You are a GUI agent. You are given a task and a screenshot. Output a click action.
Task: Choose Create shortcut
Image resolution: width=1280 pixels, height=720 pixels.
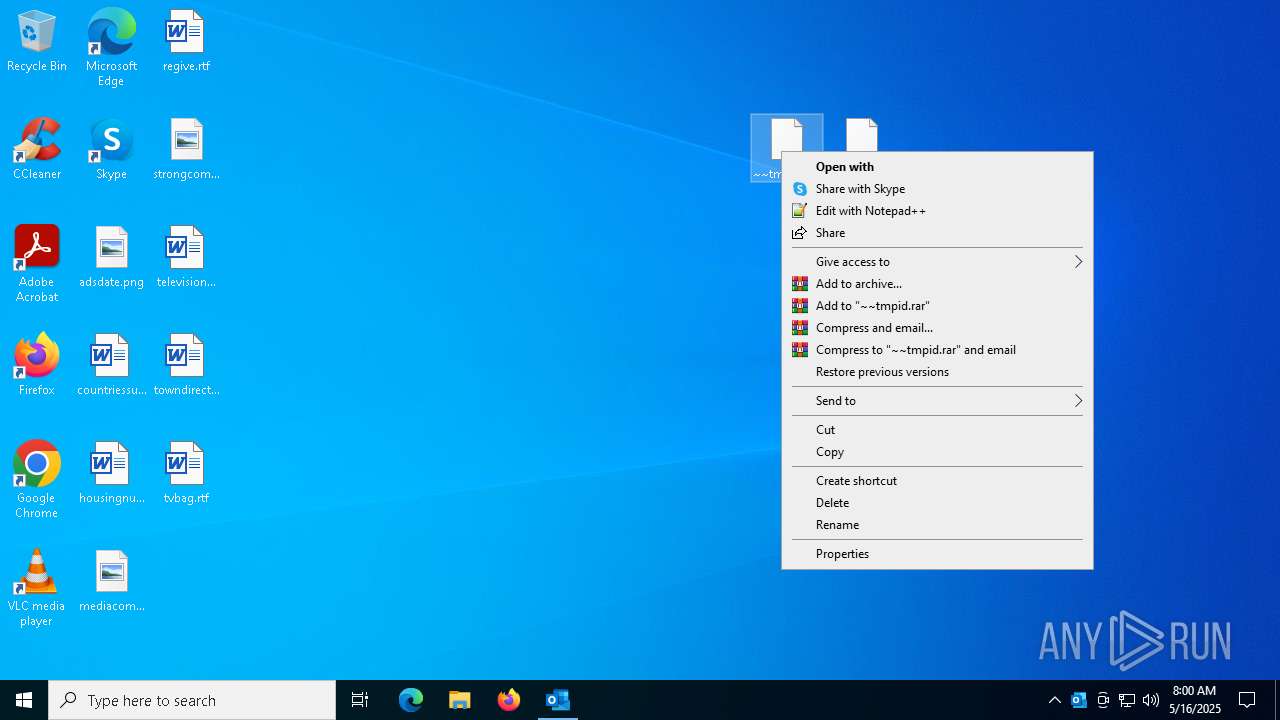click(937, 481)
